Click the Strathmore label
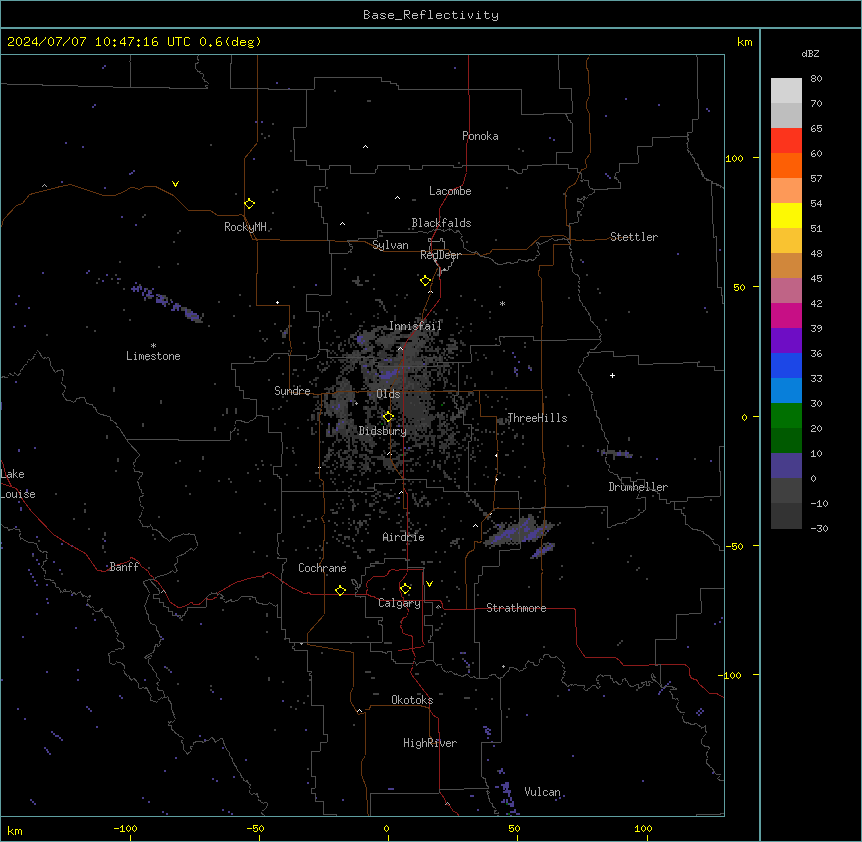862x842 pixels. tap(516, 608)
